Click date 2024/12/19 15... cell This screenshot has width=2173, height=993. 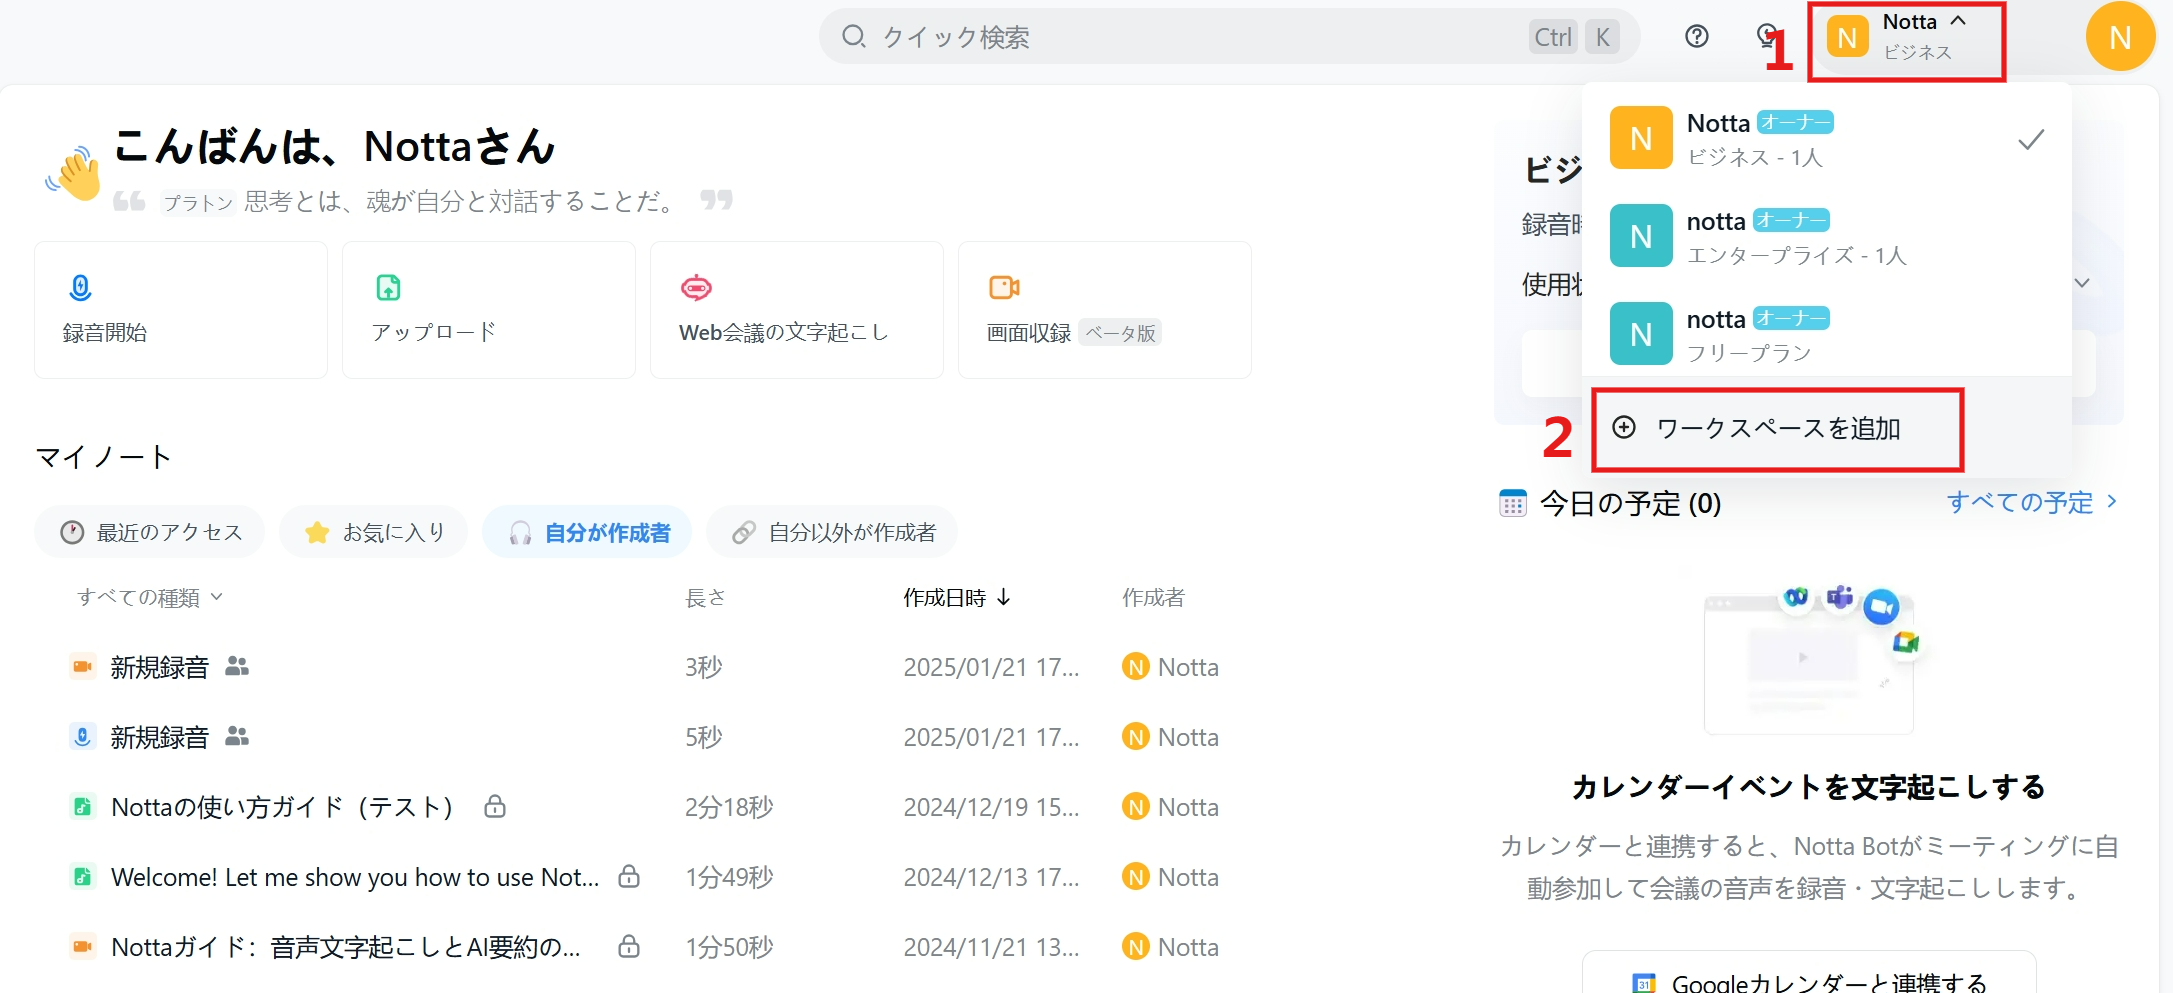991,807
